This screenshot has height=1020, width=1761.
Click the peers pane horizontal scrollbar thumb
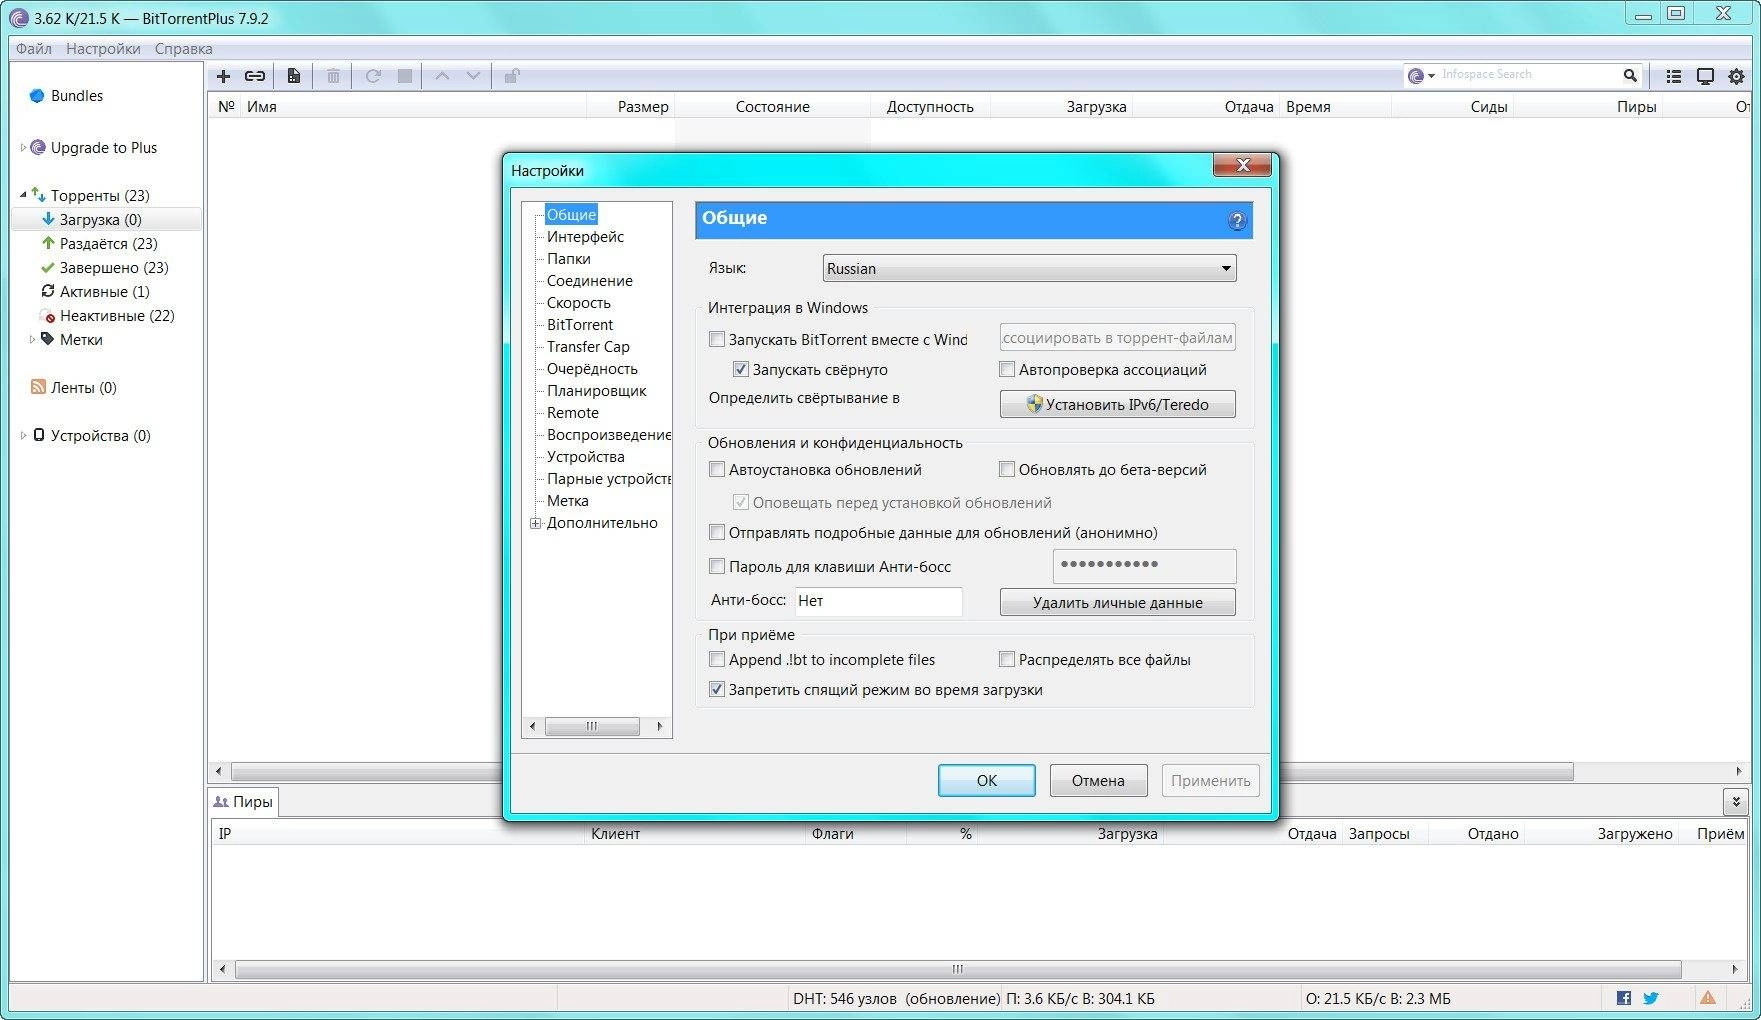957,969
